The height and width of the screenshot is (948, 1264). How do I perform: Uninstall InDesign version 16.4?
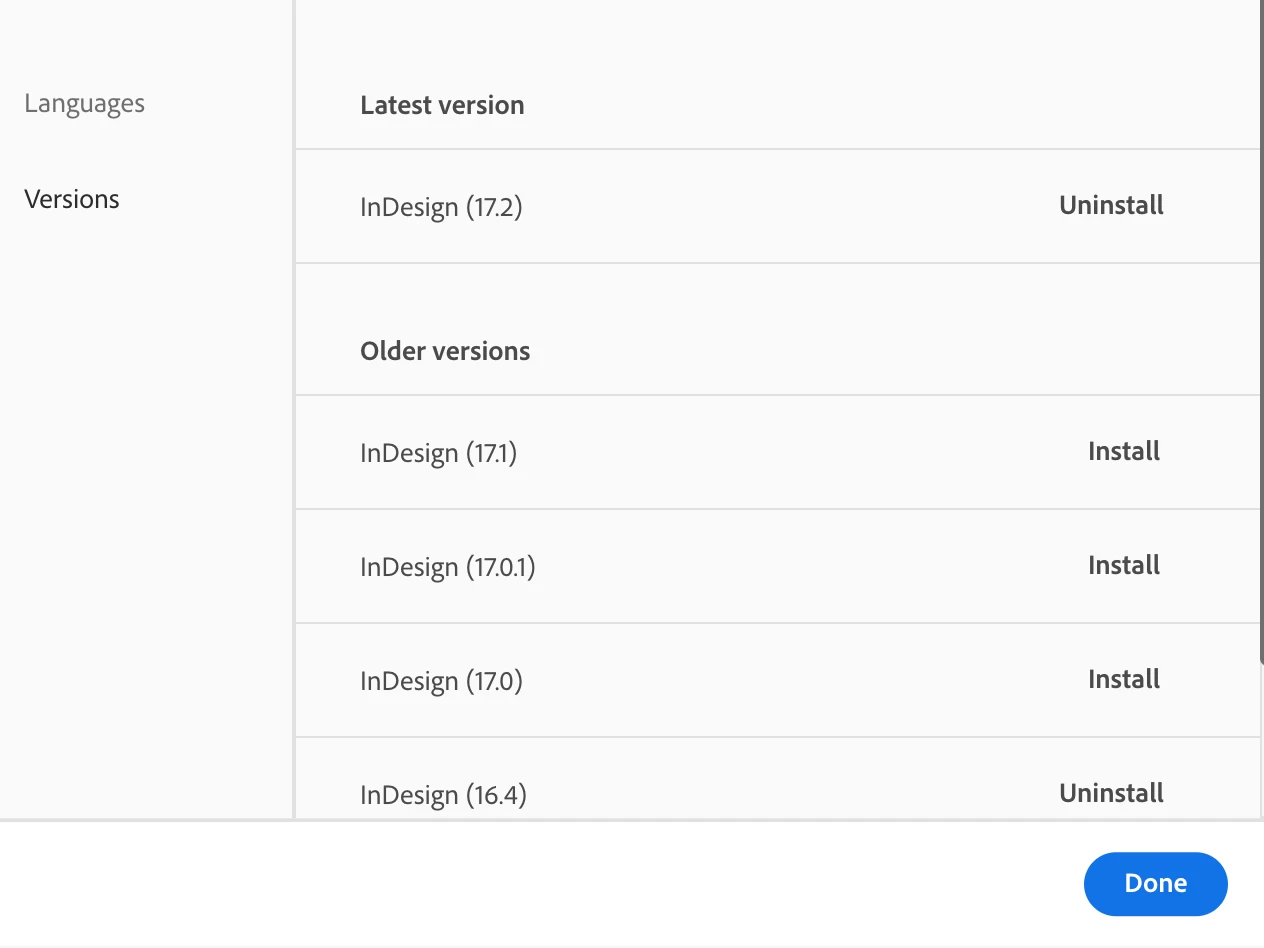(1111, 794)
